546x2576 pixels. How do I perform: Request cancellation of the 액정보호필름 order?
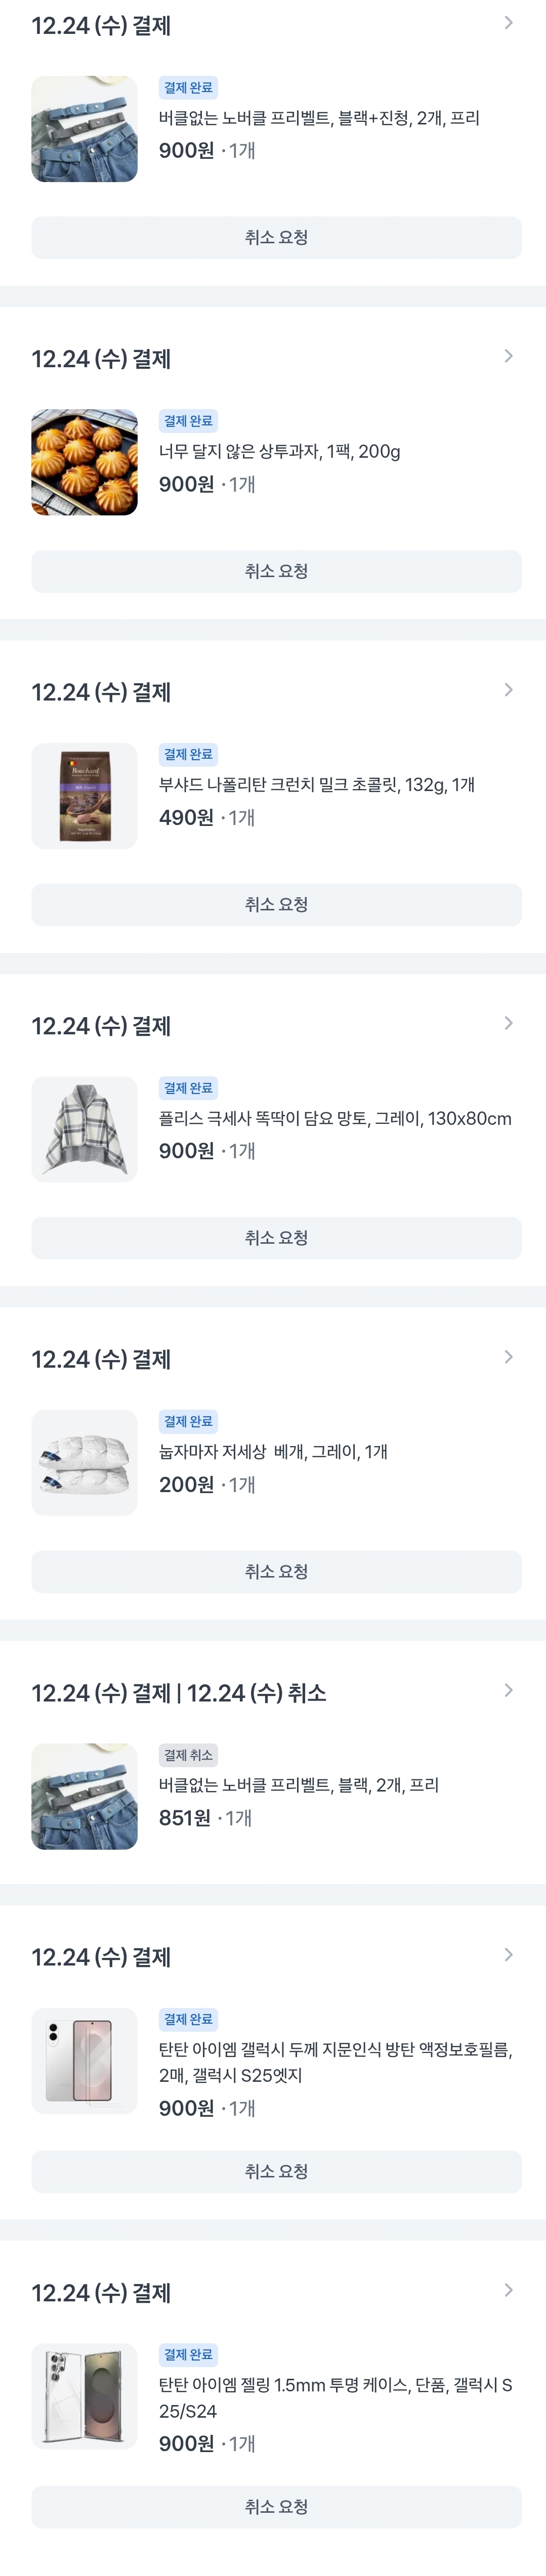pyautogui.click(x=276, y=2171)
